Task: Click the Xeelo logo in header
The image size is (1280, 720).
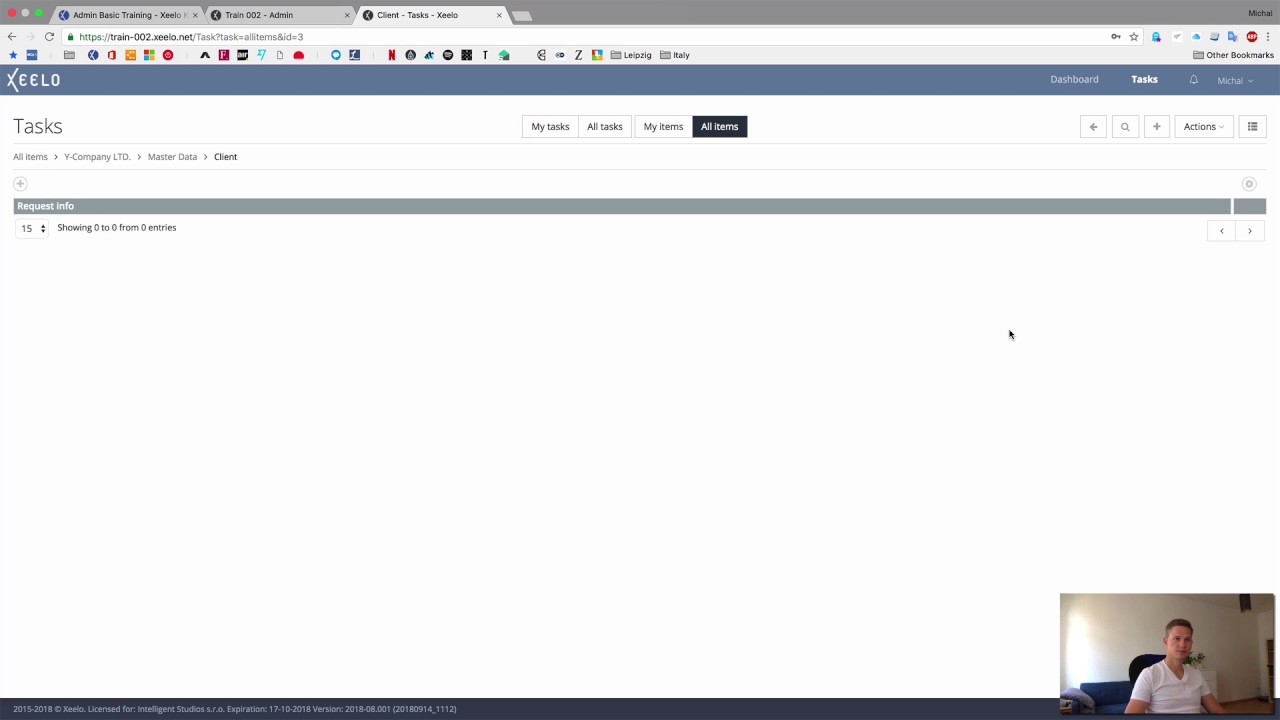Action: pyautogui.click(x=33, y=80)
